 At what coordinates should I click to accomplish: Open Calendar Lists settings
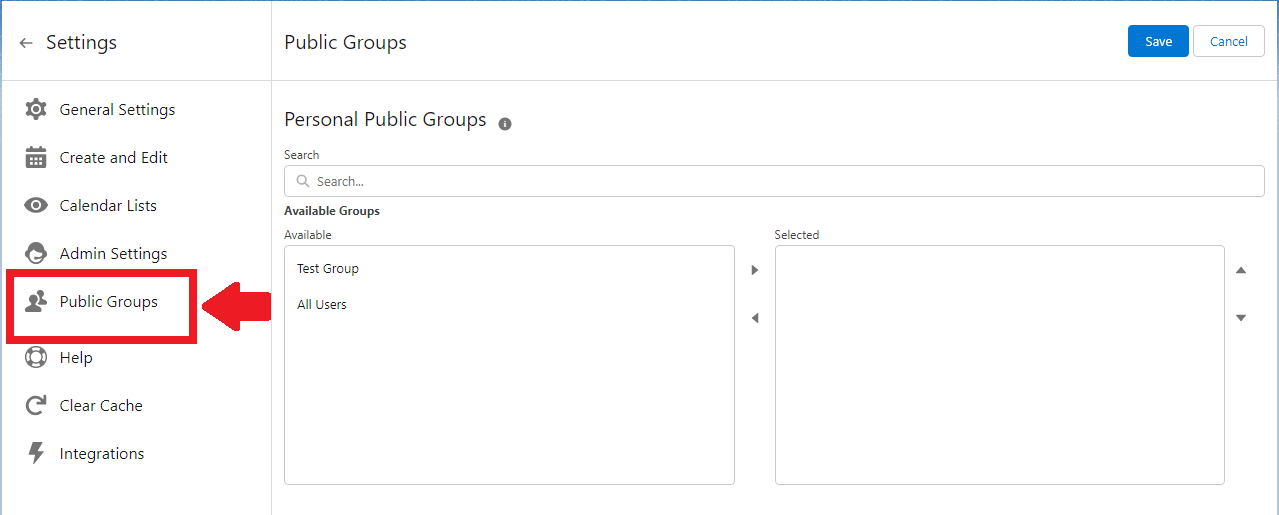pos(108,206)
